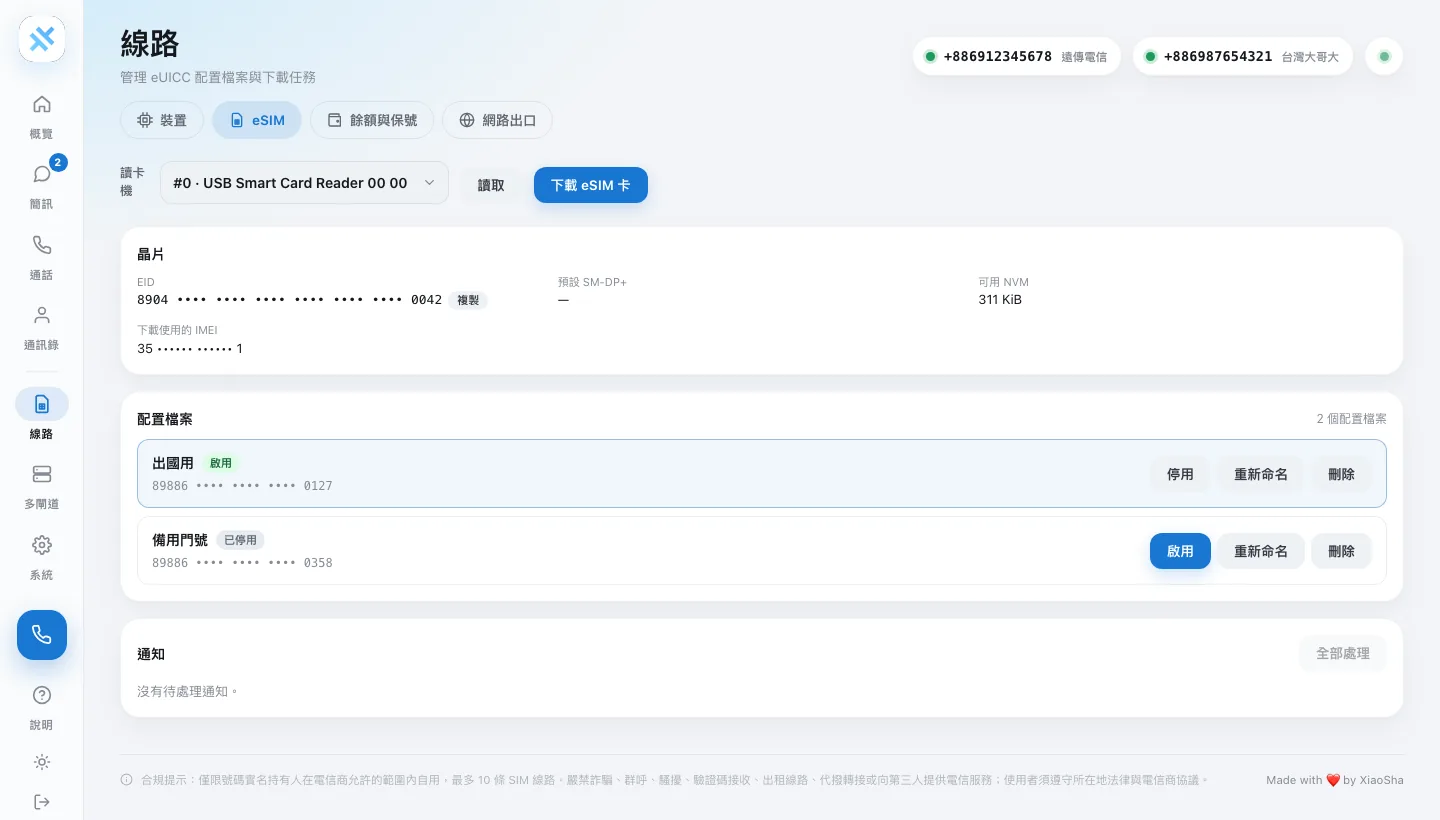
Task: Open 簡訊 messages with 2 unread
Action: click(x=42, y=186)
